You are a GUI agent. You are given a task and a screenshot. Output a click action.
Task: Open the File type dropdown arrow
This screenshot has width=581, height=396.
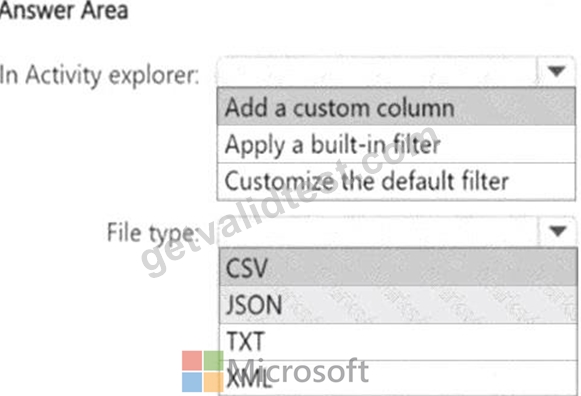[x=557, y=231]
